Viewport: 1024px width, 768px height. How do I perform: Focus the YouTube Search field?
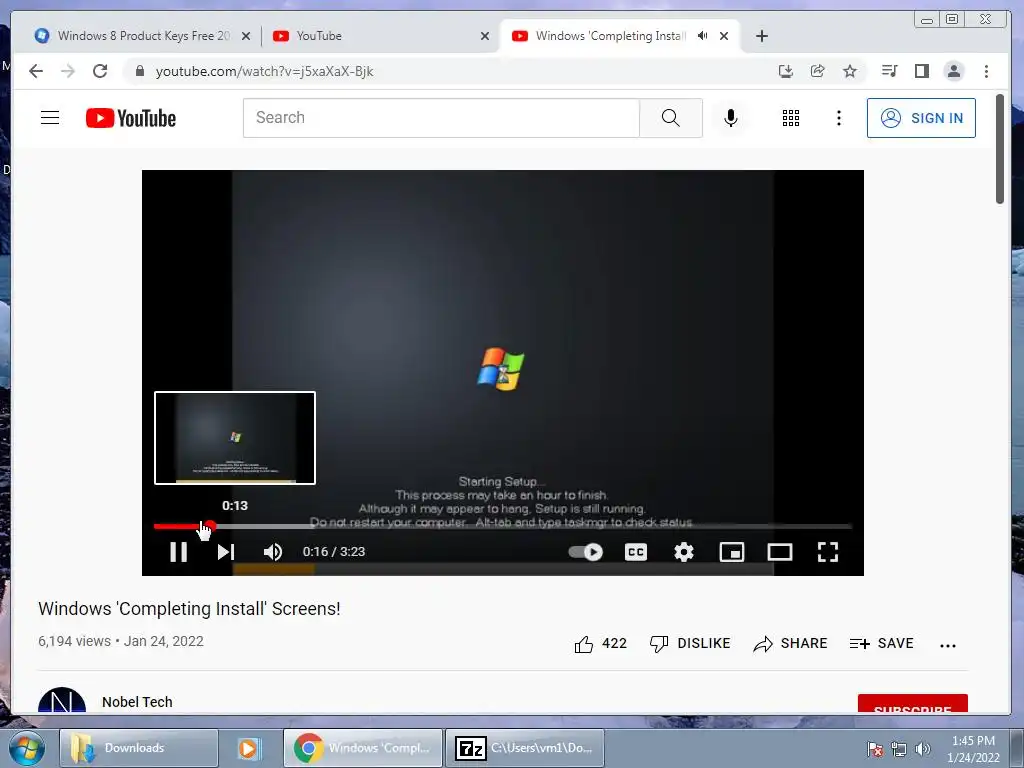[441, 118]
